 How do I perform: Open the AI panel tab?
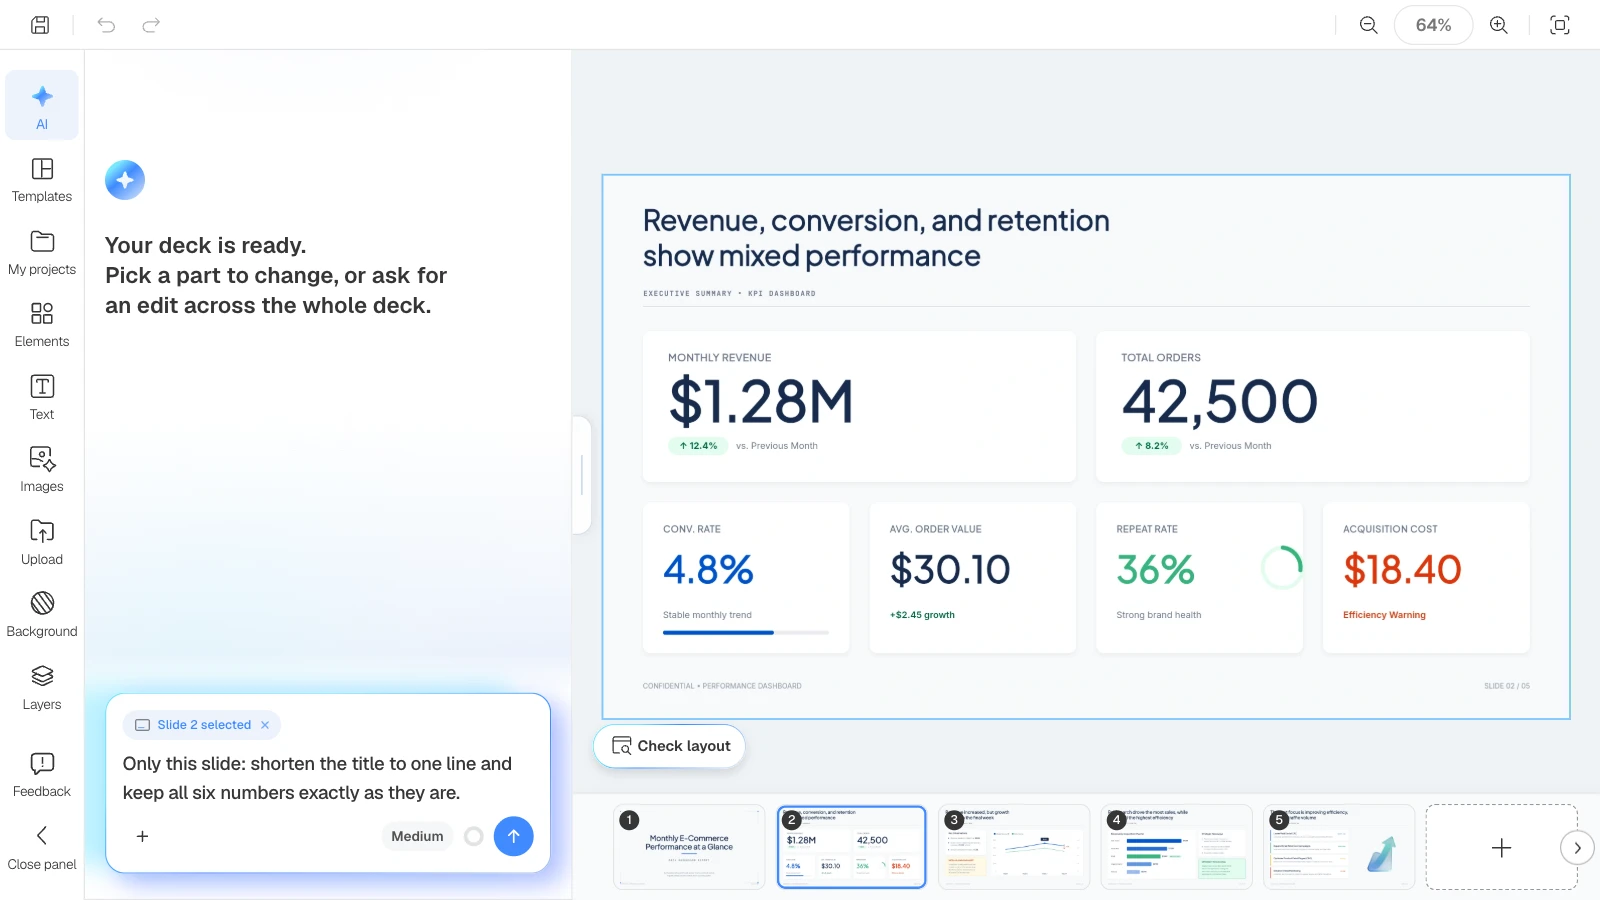[42, 105]
